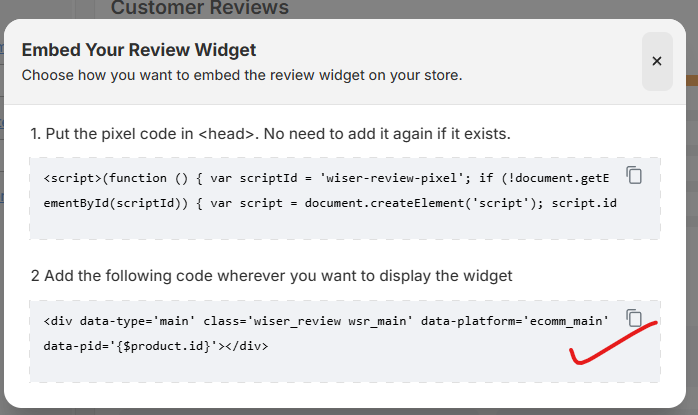Click the data-pid='{$product.id}' code line

click(x=155, y=346)
